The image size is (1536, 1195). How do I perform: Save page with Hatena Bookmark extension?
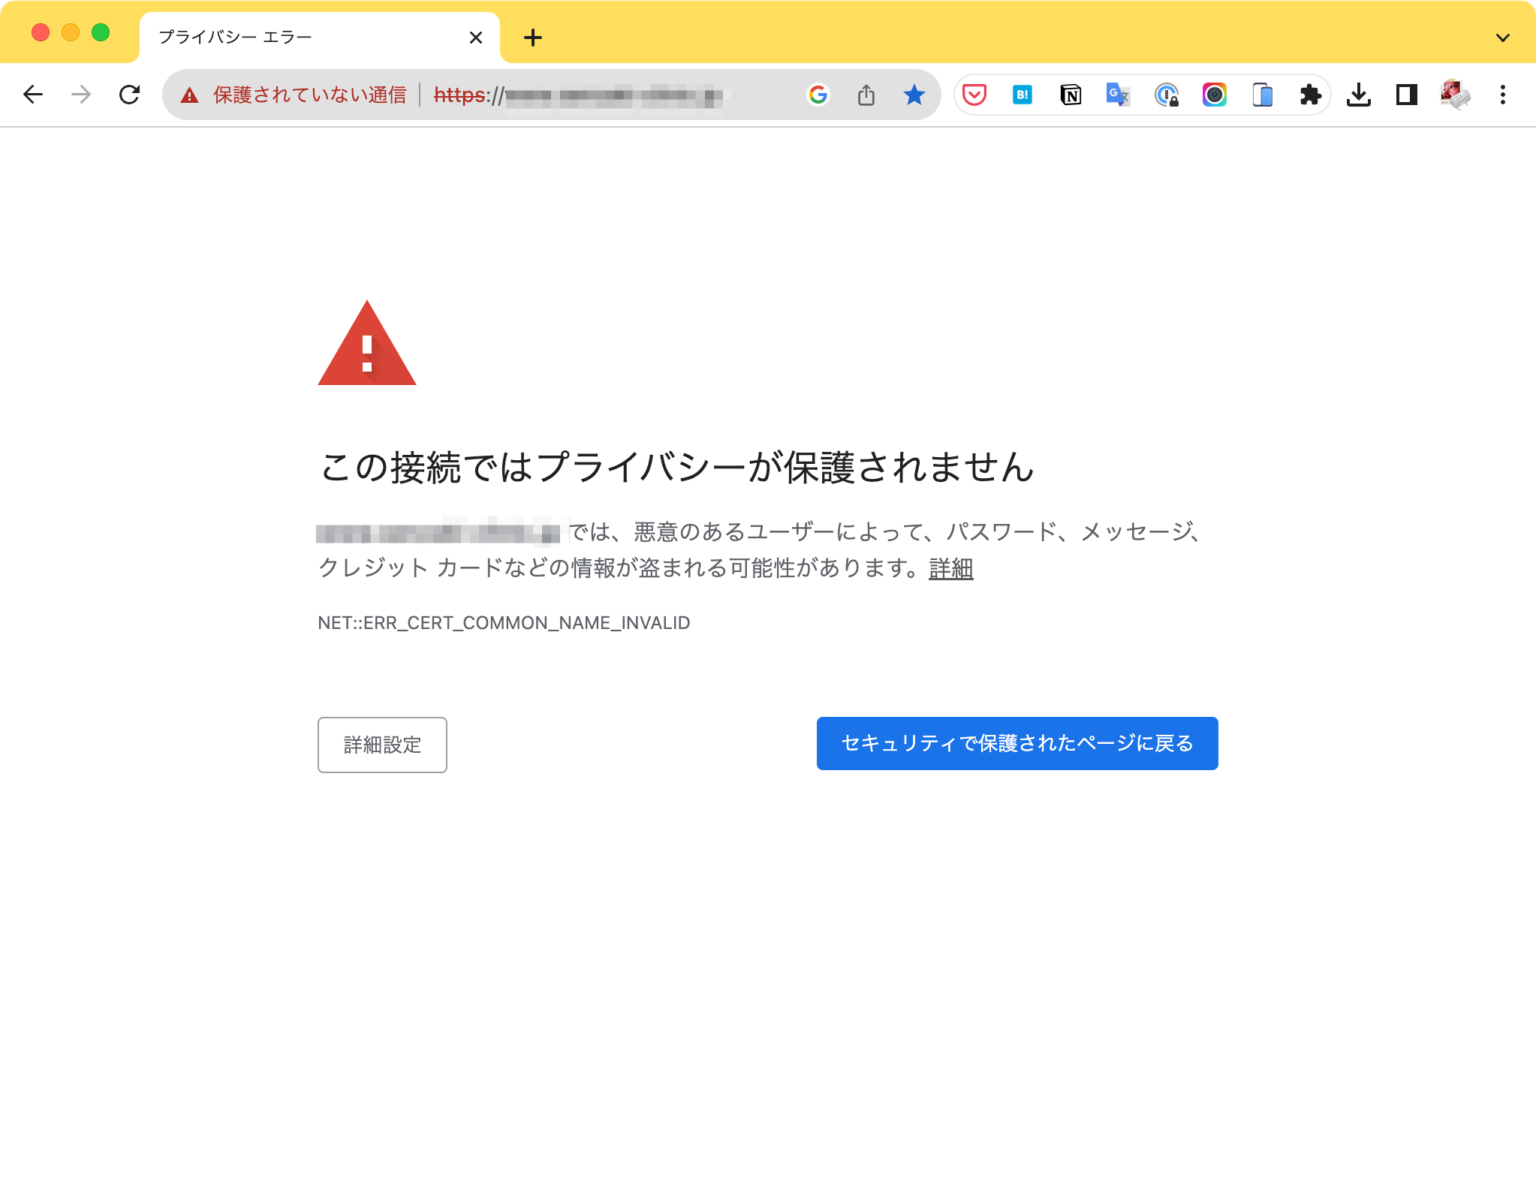[1022, 95]
